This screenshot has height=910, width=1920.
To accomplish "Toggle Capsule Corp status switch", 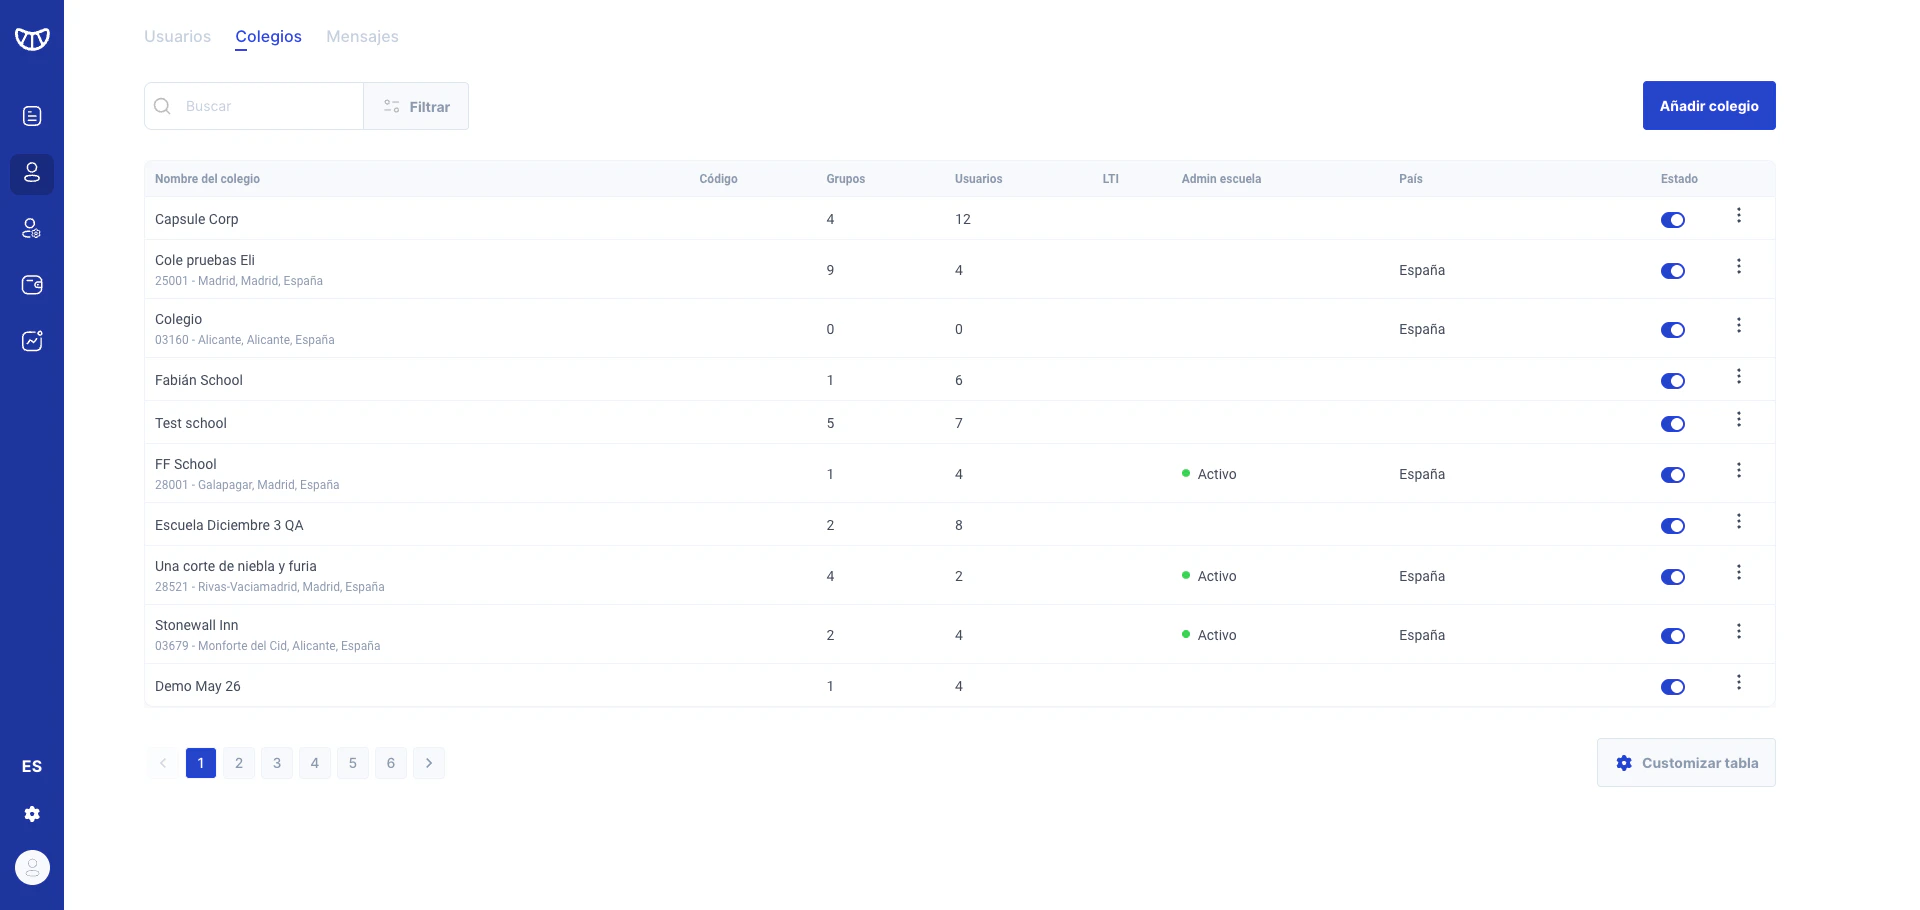I will coord(1673,220).
